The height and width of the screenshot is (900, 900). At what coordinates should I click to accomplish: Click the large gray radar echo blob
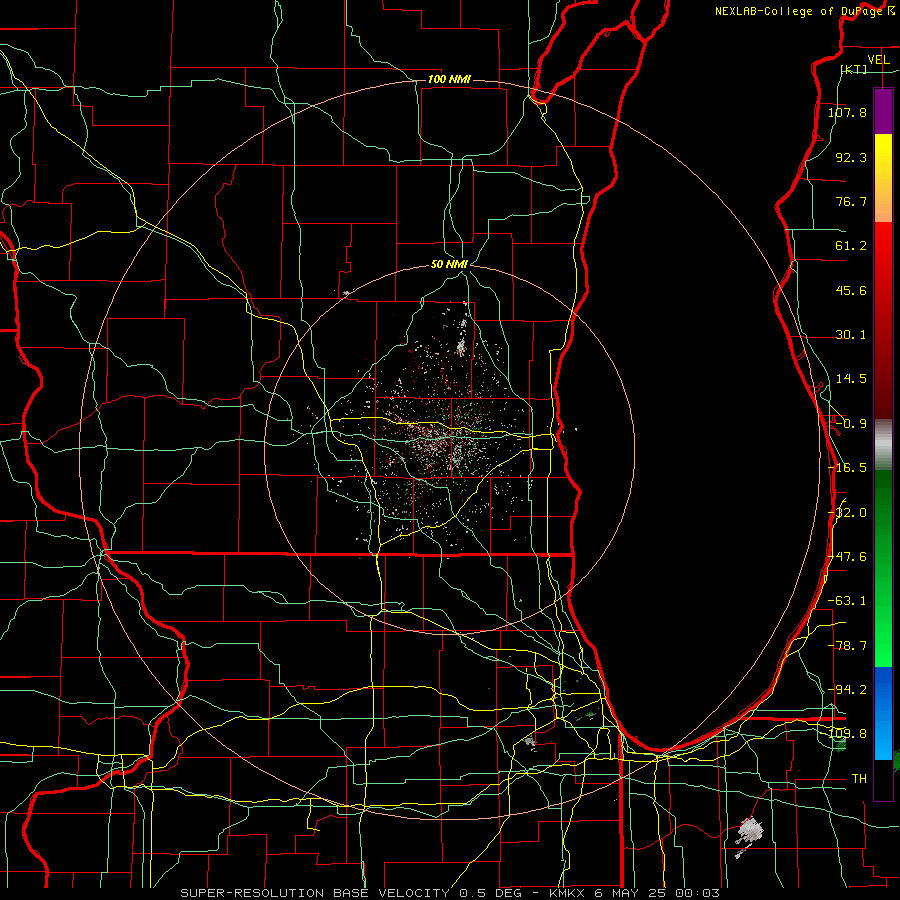[750, 830]
